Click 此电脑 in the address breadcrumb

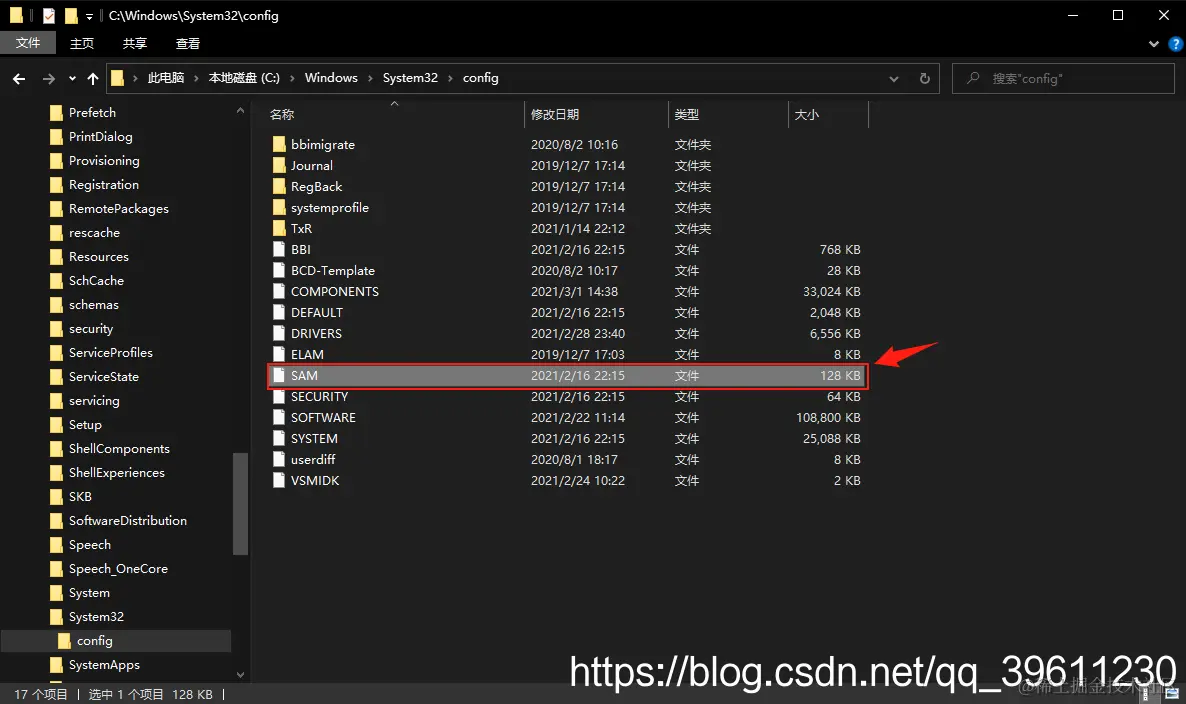click(166, 78)
